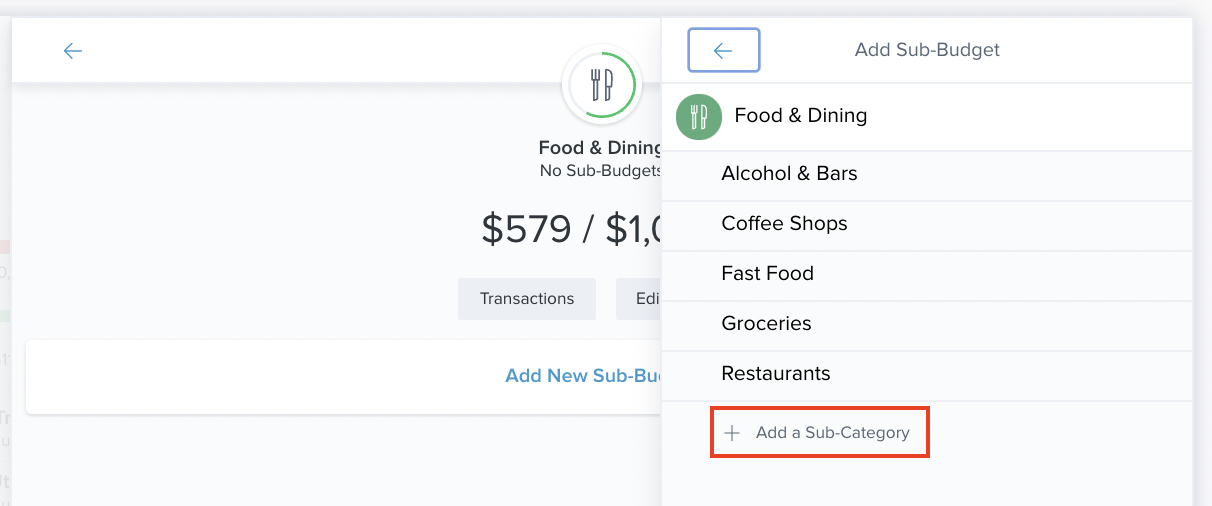This screenshot has width=1212, height=506.
Task: Click the Food & Dining heading below the circle
Action: click(x=600, y=148)
